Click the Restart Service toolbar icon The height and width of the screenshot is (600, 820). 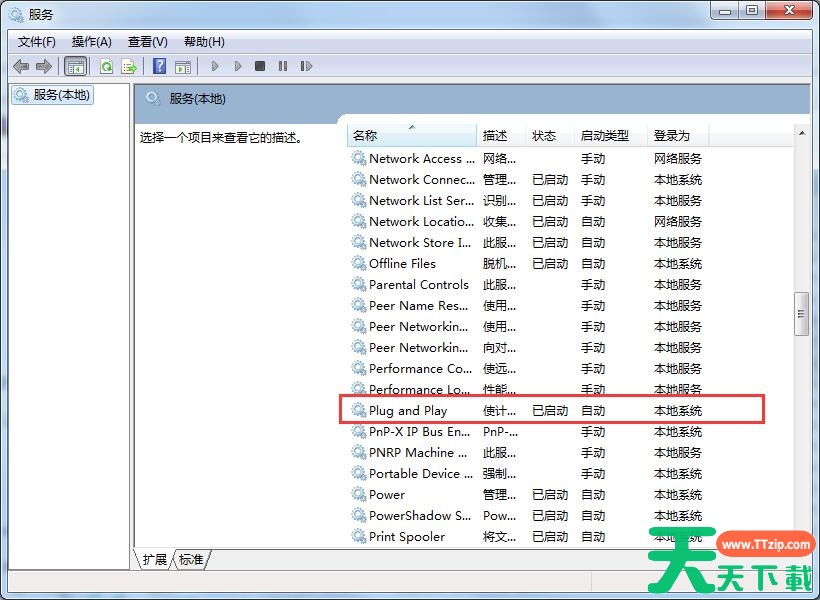point(306,66)
